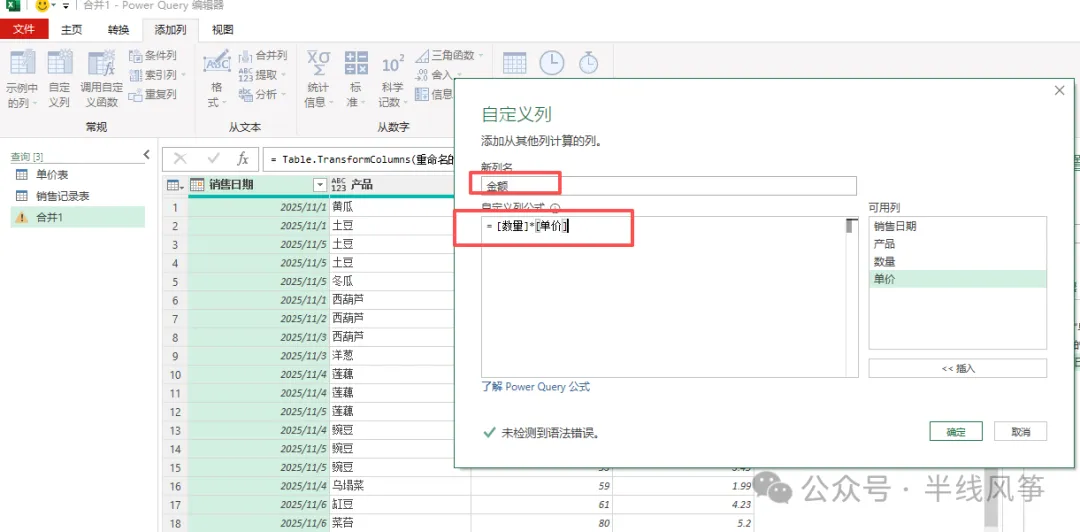Open the 视图 ribbon tab
Viewport: 1080px width, 532px height.
pos(222,30)
